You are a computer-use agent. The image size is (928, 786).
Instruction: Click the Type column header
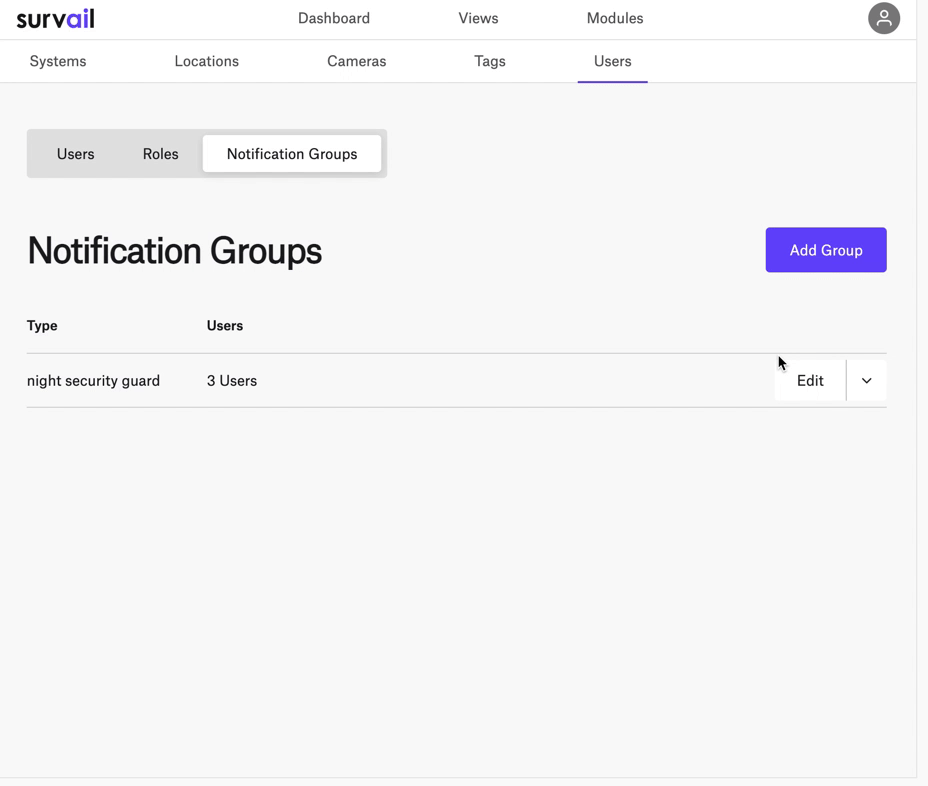(42, 326)
